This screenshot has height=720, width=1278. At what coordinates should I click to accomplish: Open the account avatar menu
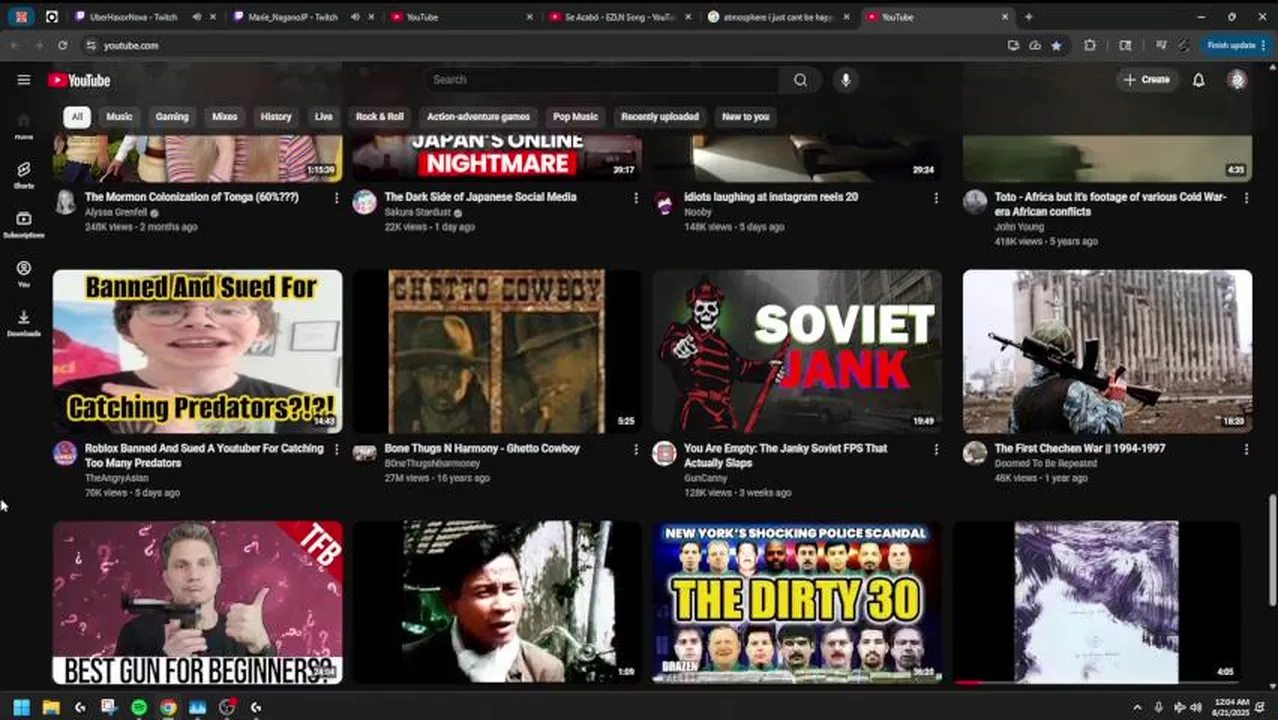(1237, 80)
